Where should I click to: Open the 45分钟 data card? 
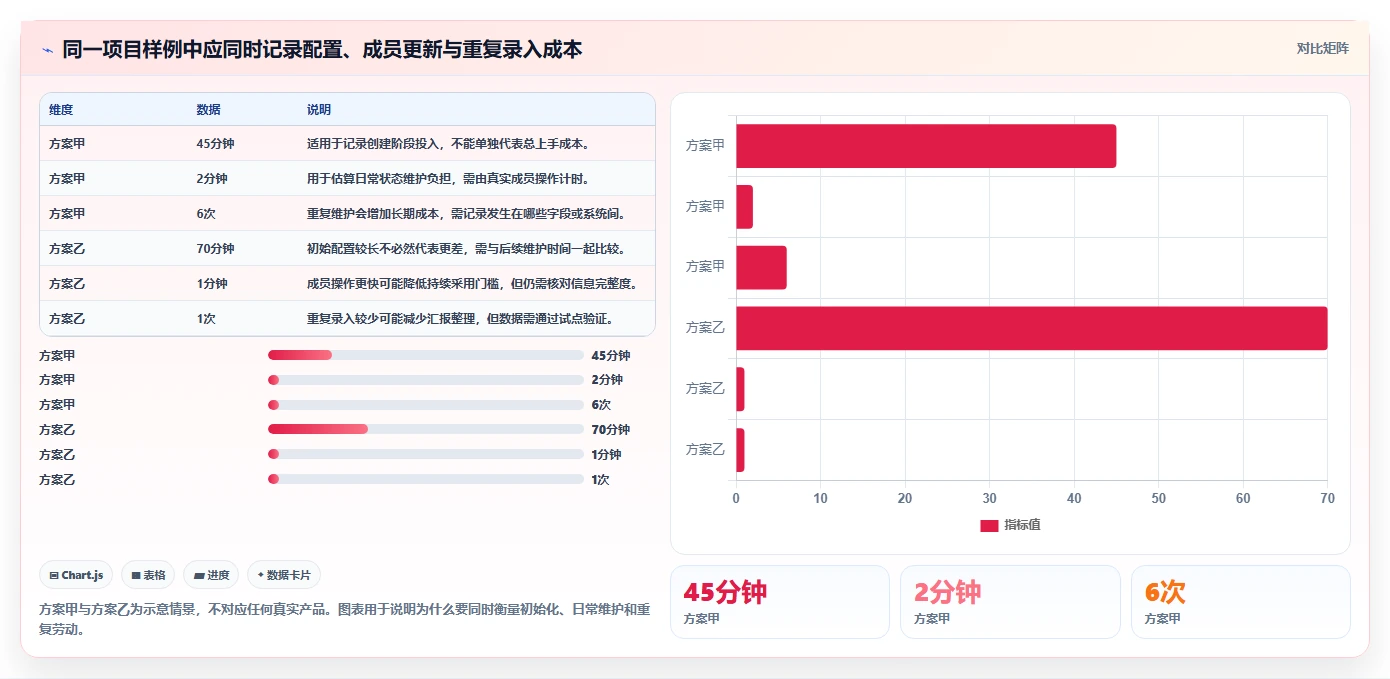click(x=779, y=602)
